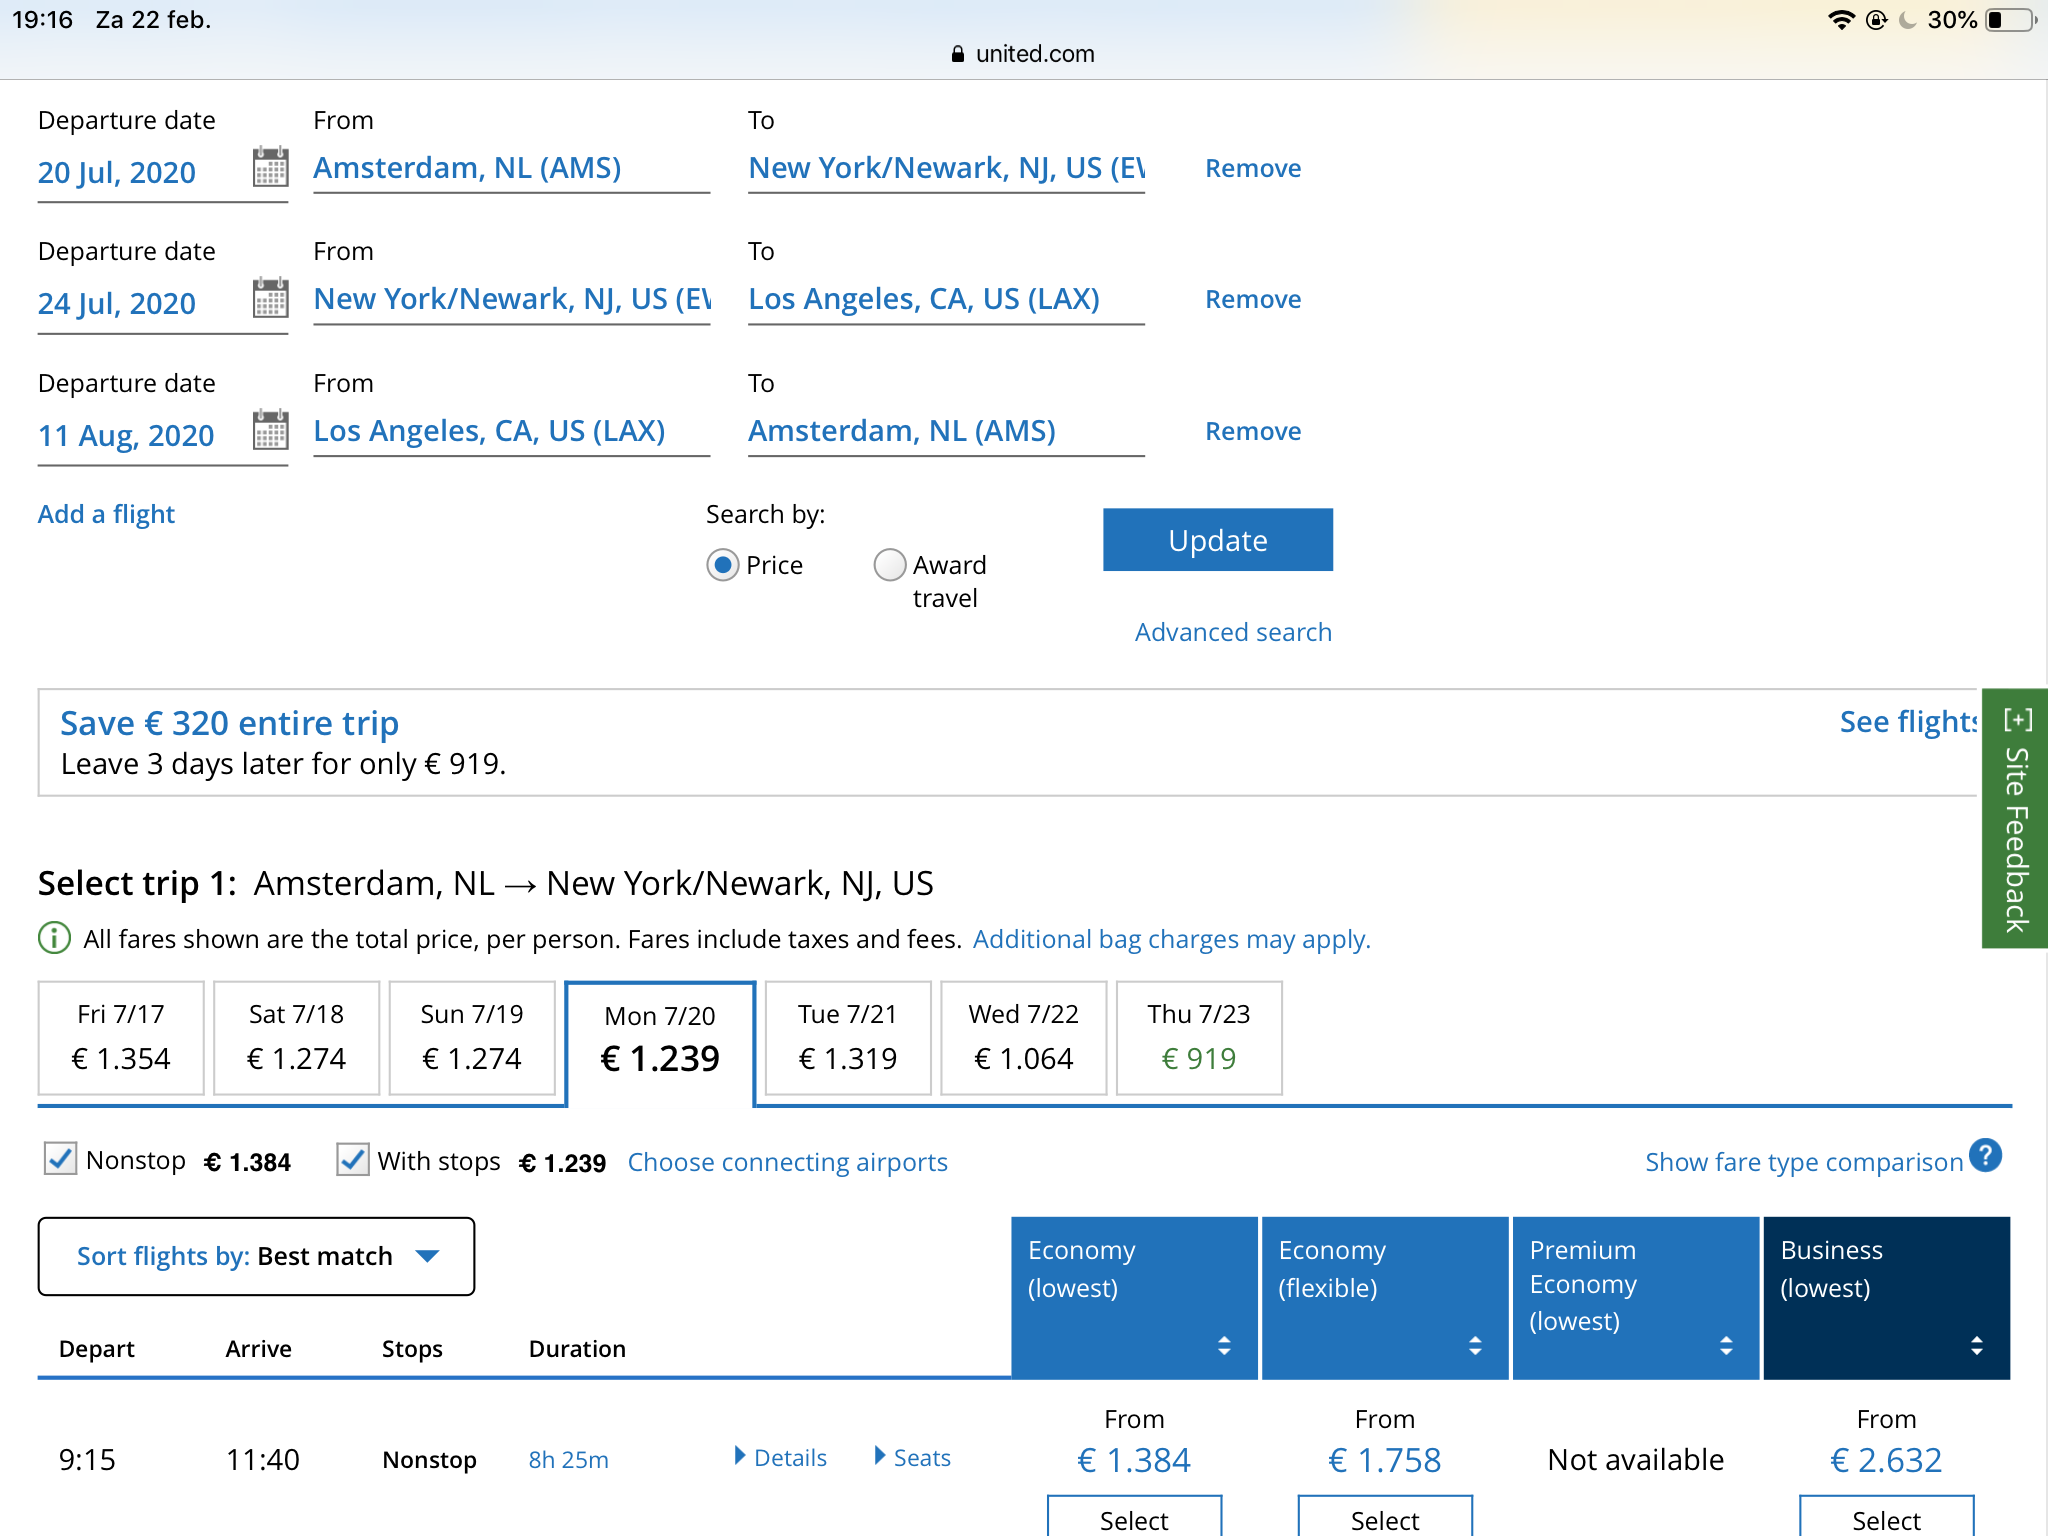This screenshot has height=1536, width=2048.
Task: Click fare type comparison help question icon
Action: (x=1985, y=1156)
